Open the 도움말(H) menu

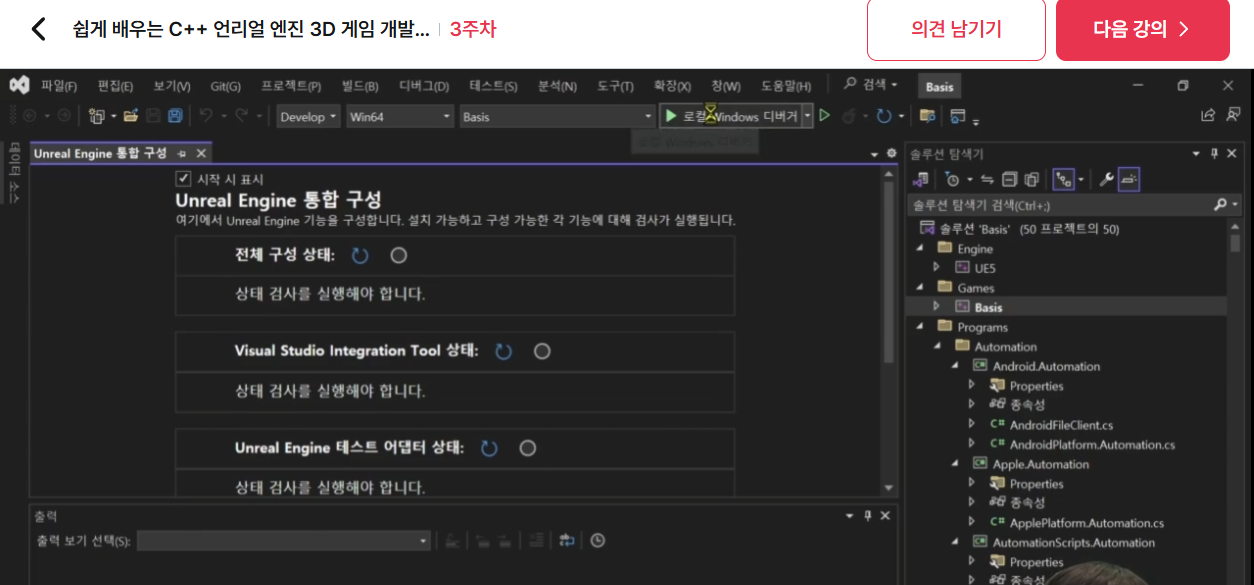(786, 86)
